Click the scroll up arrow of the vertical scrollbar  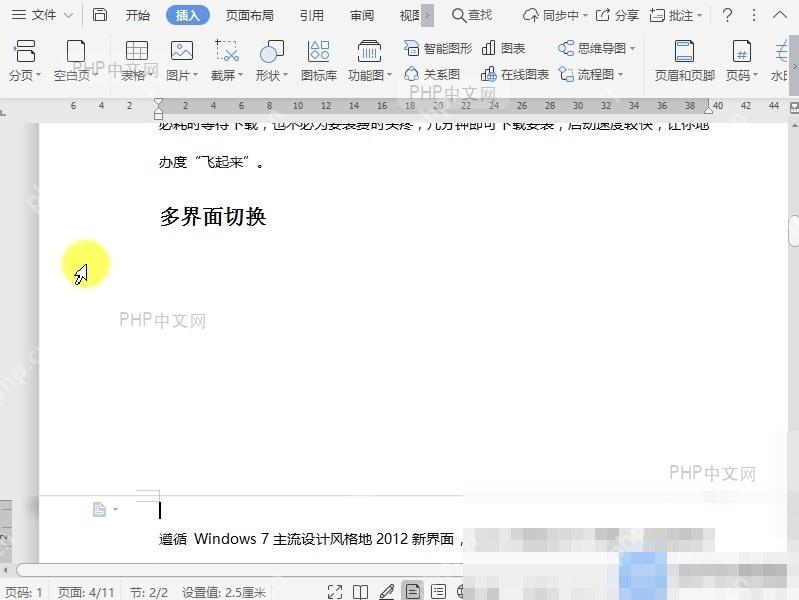794,124
